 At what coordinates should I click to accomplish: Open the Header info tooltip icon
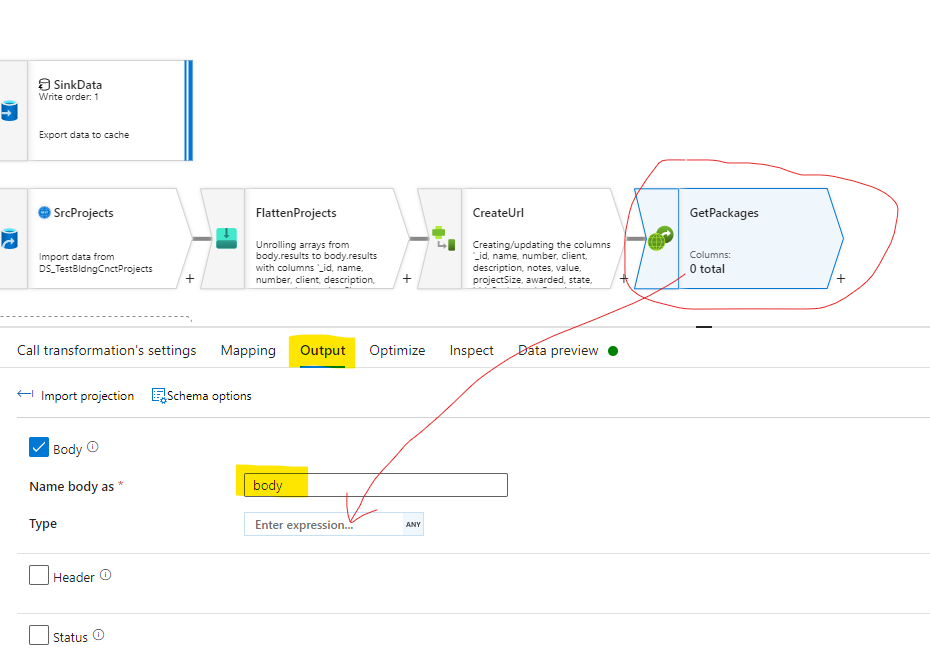pos(106,575)
